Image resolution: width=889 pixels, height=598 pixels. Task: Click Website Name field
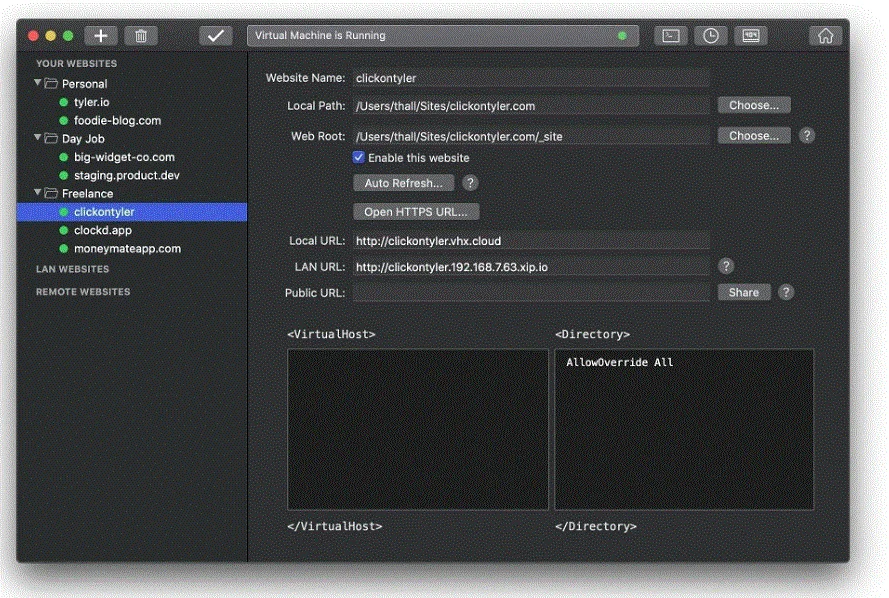coord(531,78)
